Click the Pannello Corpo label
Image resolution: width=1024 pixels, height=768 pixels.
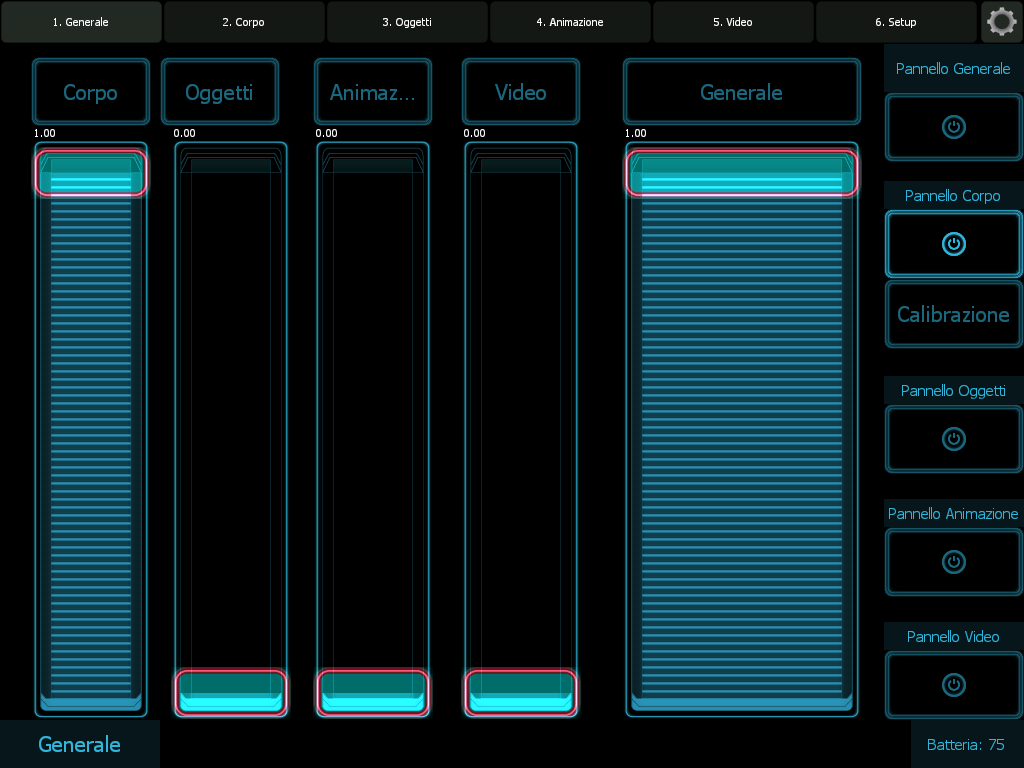(x=953, y=196)
